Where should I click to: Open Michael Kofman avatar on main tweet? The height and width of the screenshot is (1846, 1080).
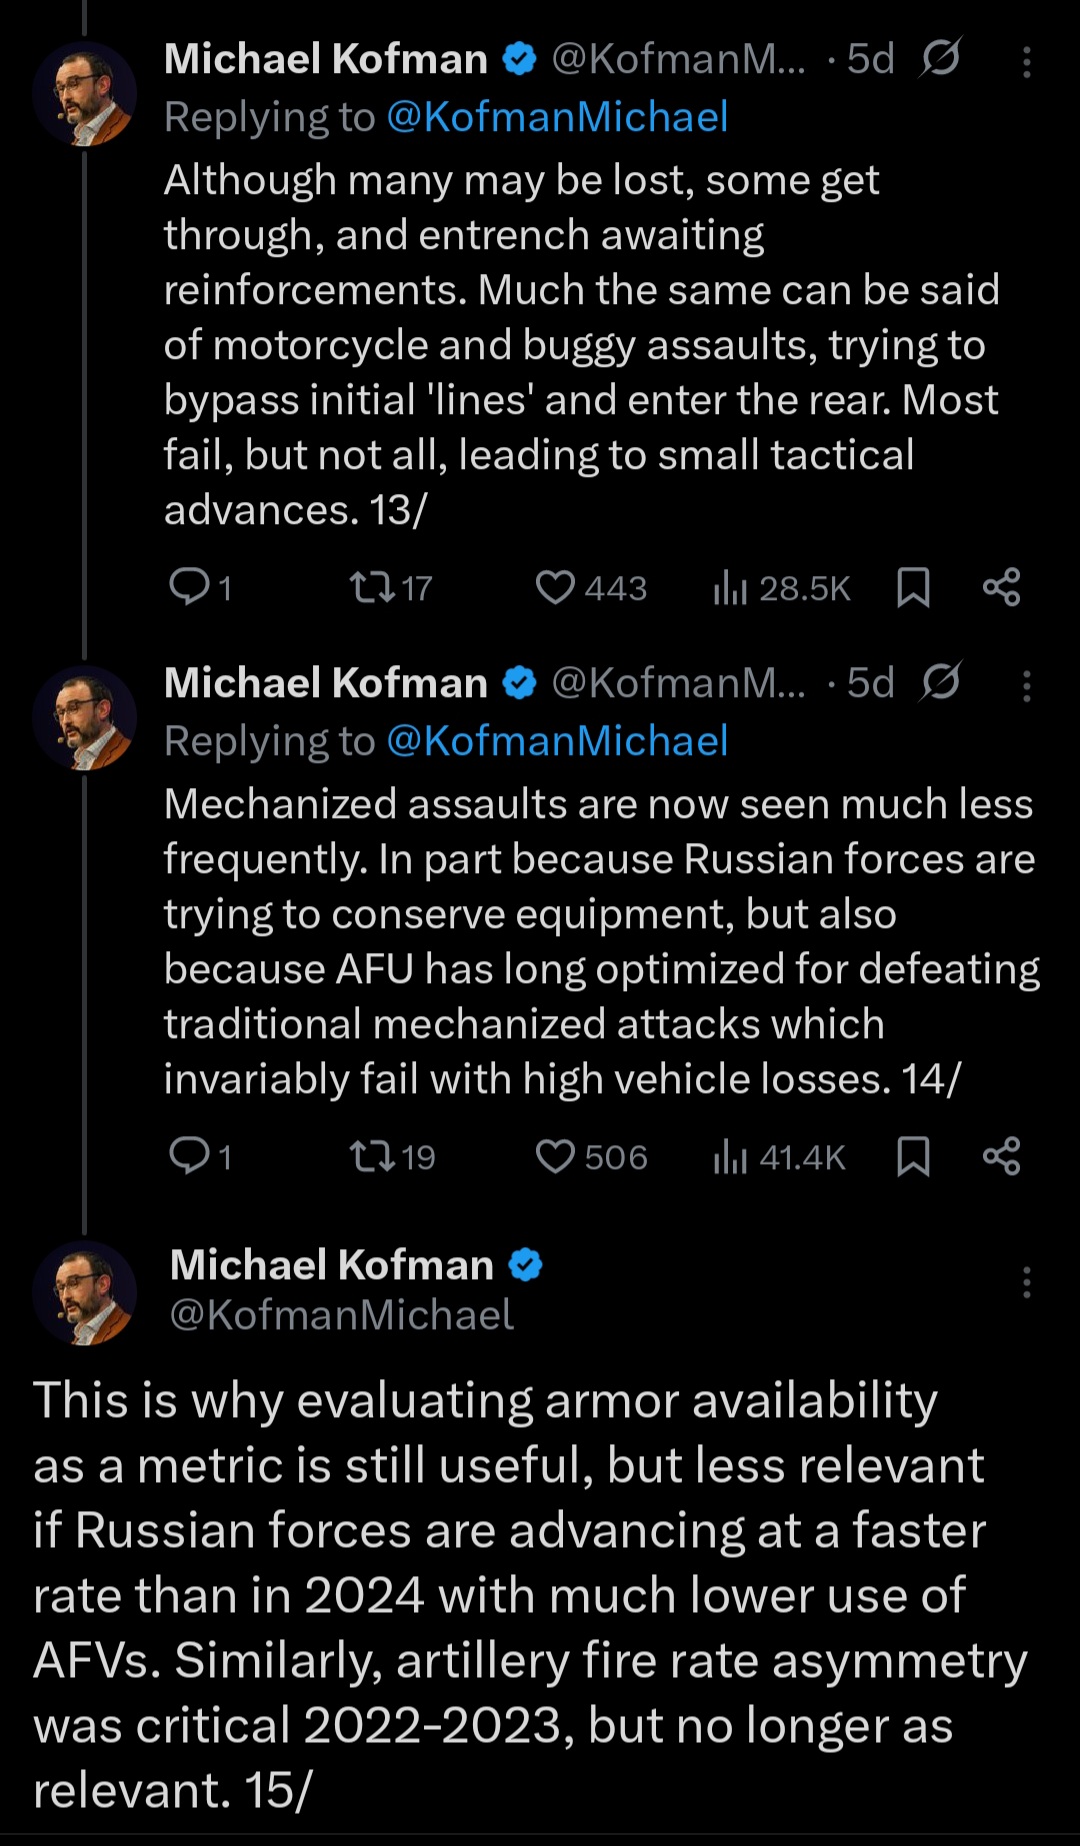click(x=84, y=1292)
